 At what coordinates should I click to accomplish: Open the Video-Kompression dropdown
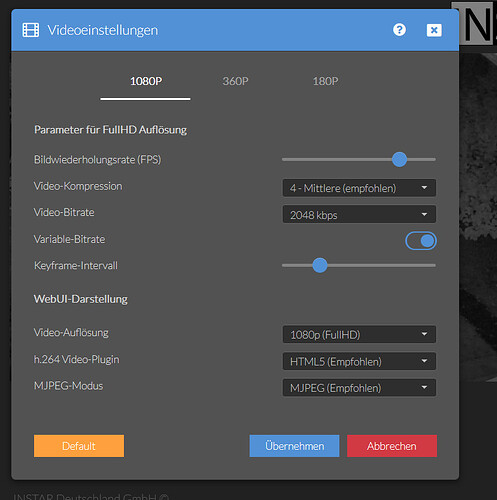[x=359, y=188]
